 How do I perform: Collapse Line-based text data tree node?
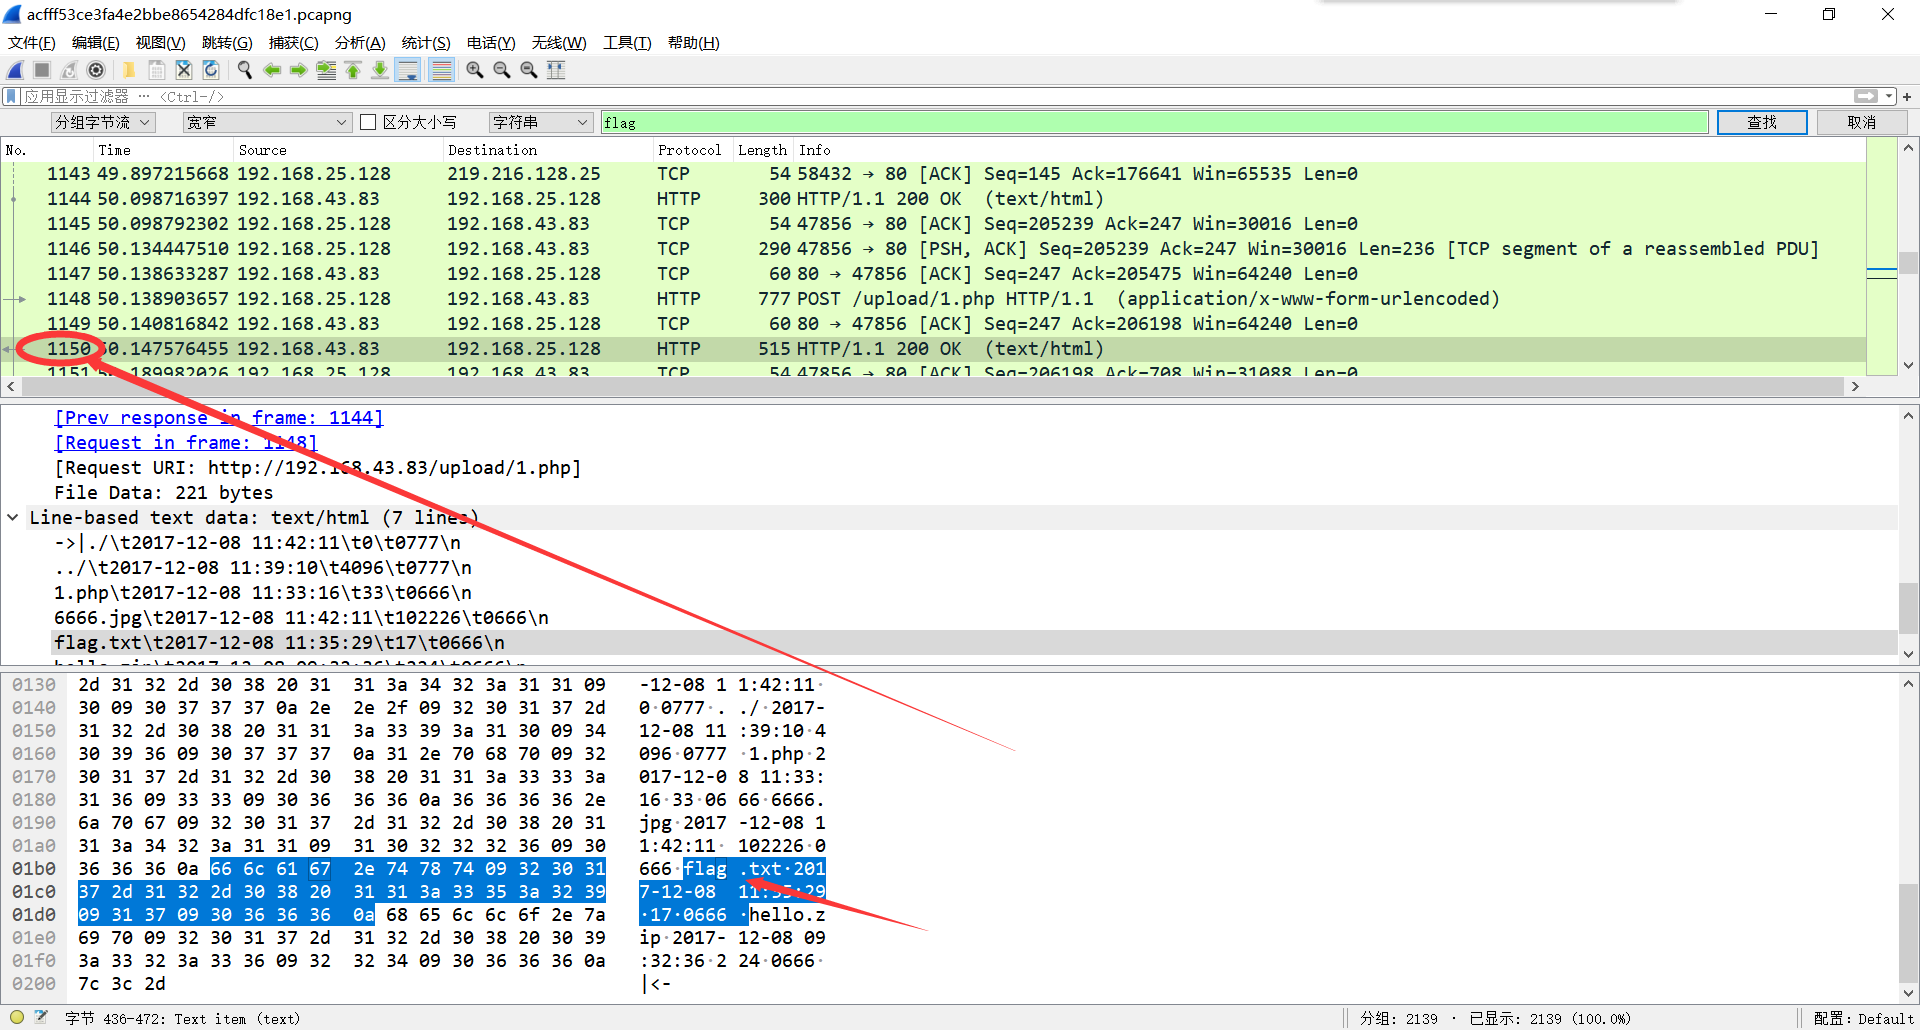[13, 517]
